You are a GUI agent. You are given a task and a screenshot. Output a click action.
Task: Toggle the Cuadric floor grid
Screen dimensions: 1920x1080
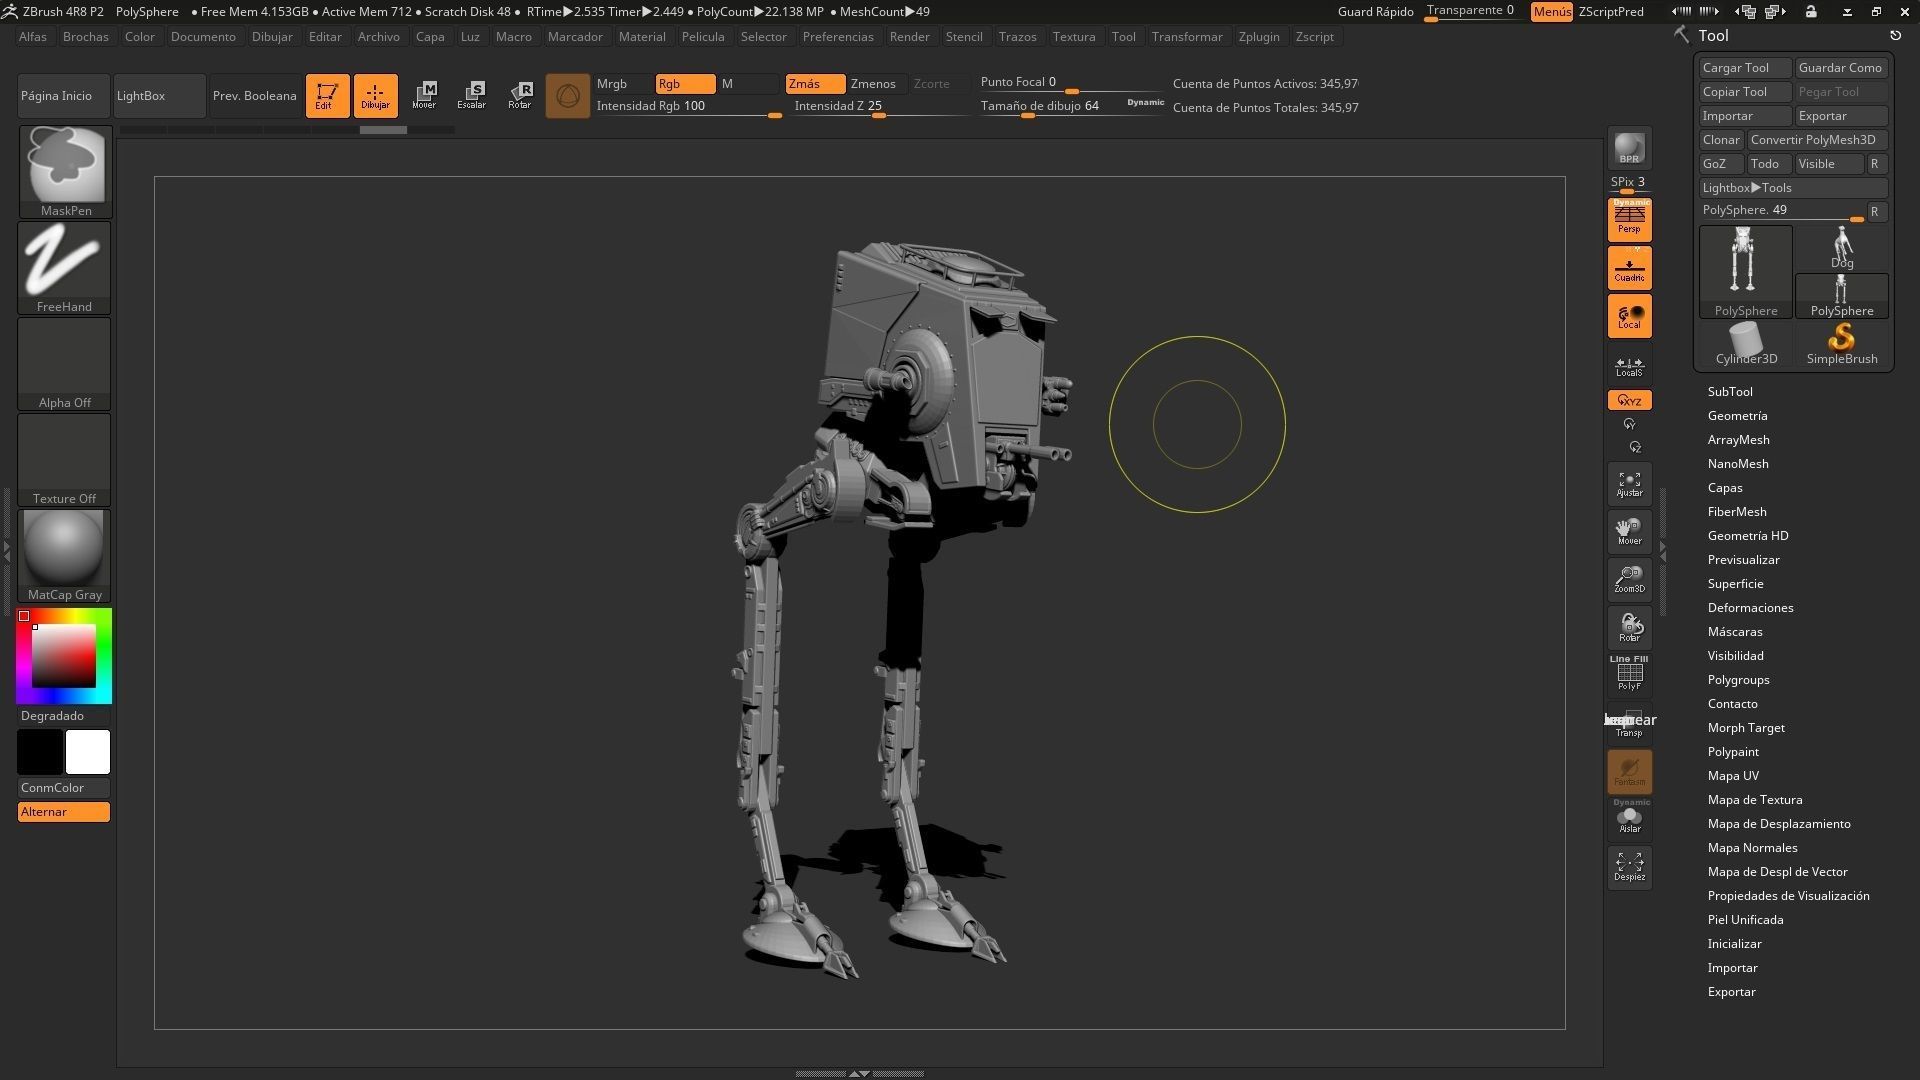click(1629, 268)
